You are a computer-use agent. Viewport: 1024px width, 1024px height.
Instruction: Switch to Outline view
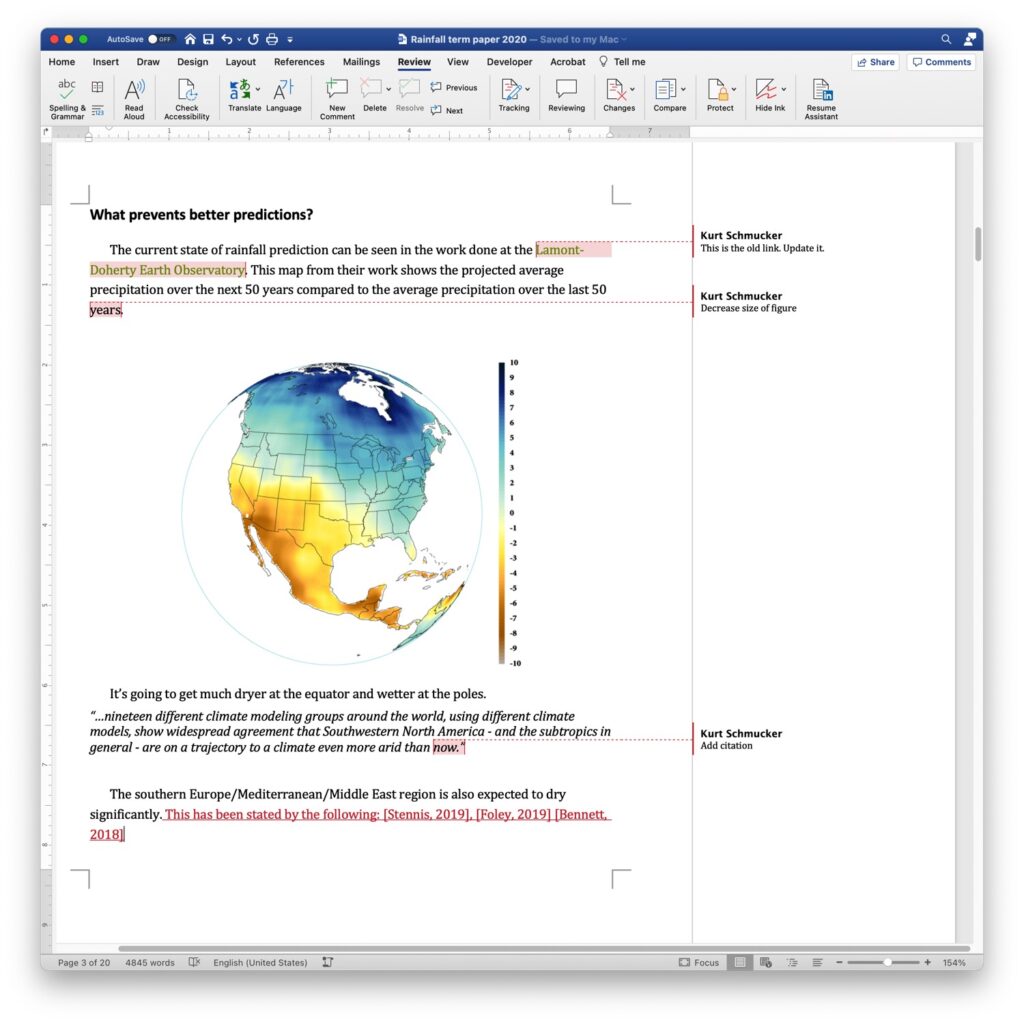point(792,962)
